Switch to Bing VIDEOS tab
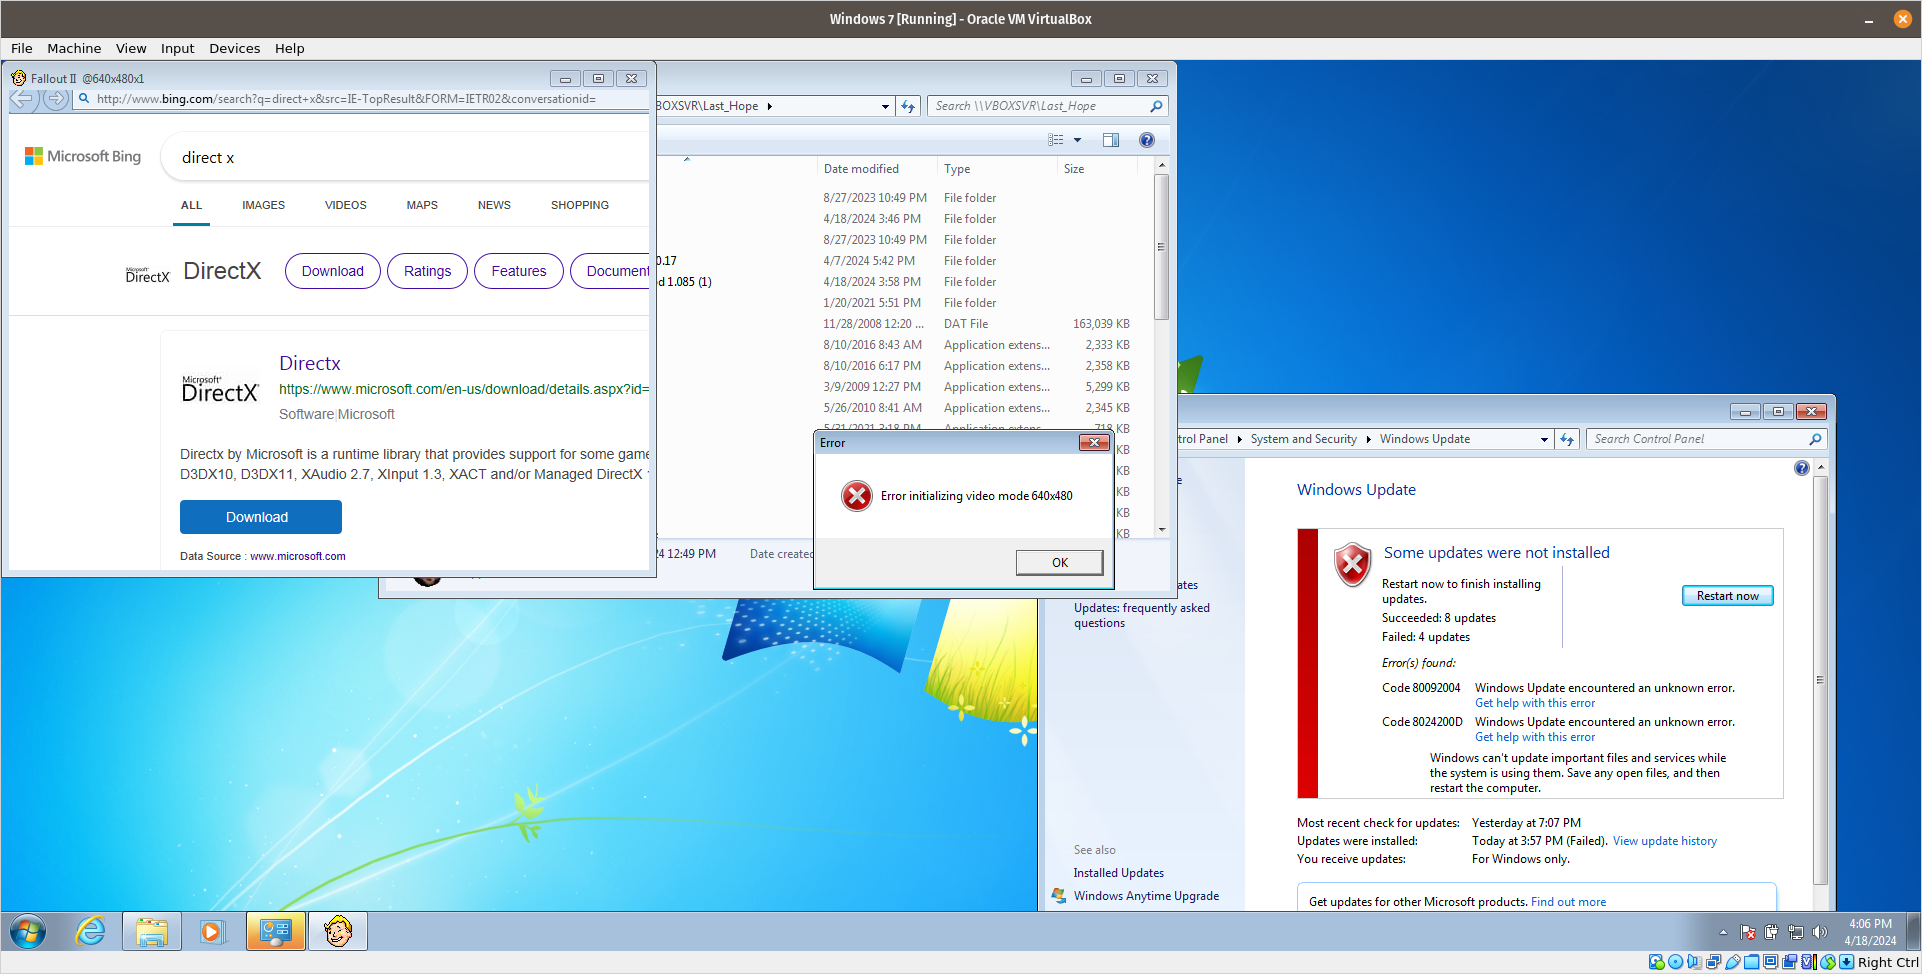The height and width of the screenshot is (974, 1922). [345, 205]
